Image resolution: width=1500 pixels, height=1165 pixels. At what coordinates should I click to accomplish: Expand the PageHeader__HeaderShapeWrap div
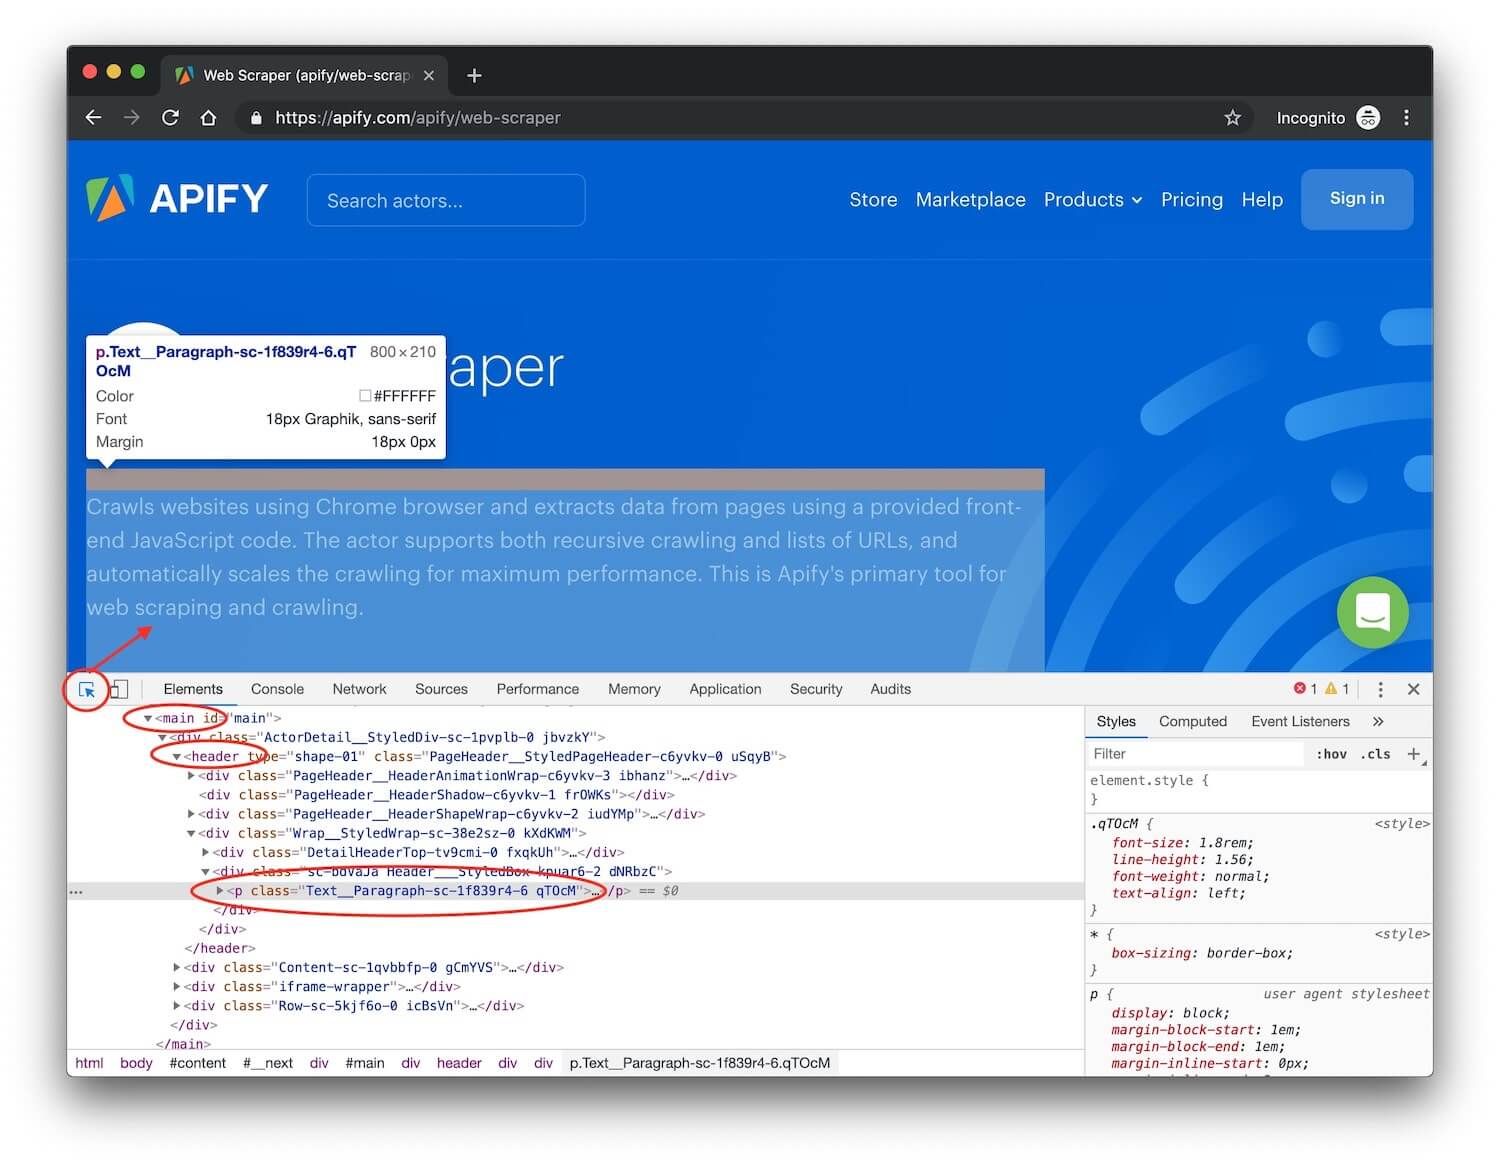coord(191,814)
